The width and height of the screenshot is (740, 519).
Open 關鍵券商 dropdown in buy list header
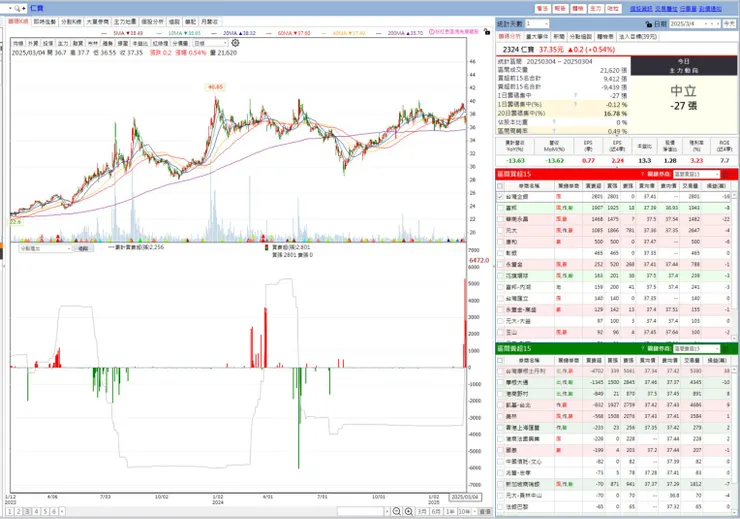pyautogui.click(x=696, y=174)
